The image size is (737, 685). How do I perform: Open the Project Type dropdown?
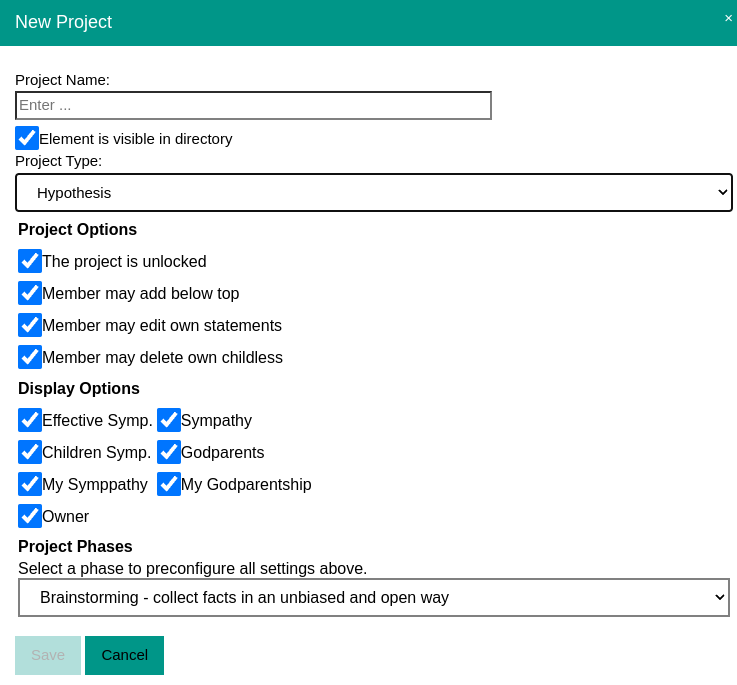[x=373, y=192]
